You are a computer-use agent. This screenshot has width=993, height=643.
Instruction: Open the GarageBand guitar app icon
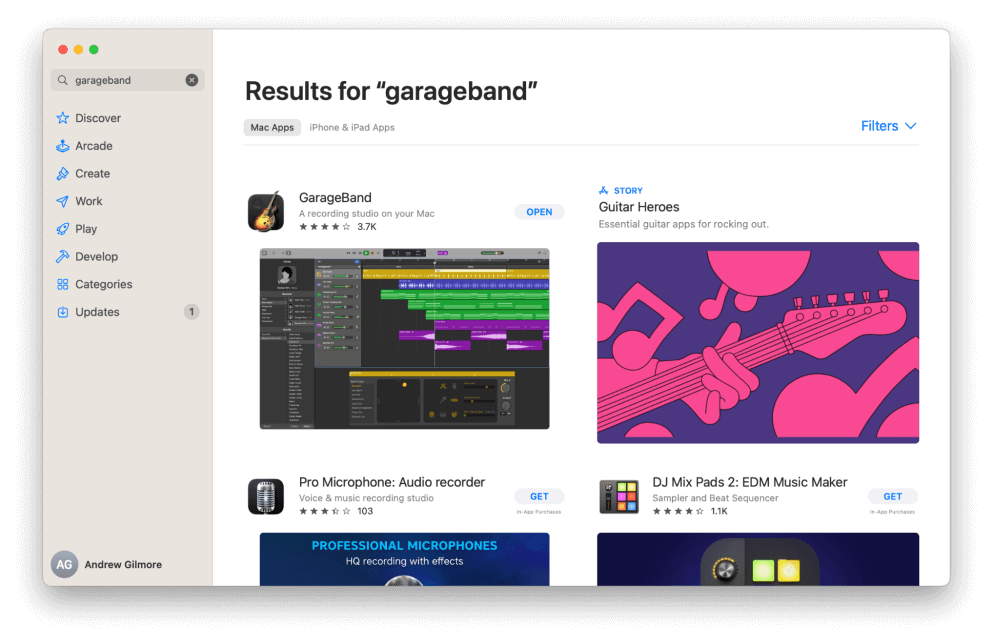click(266, 212)
